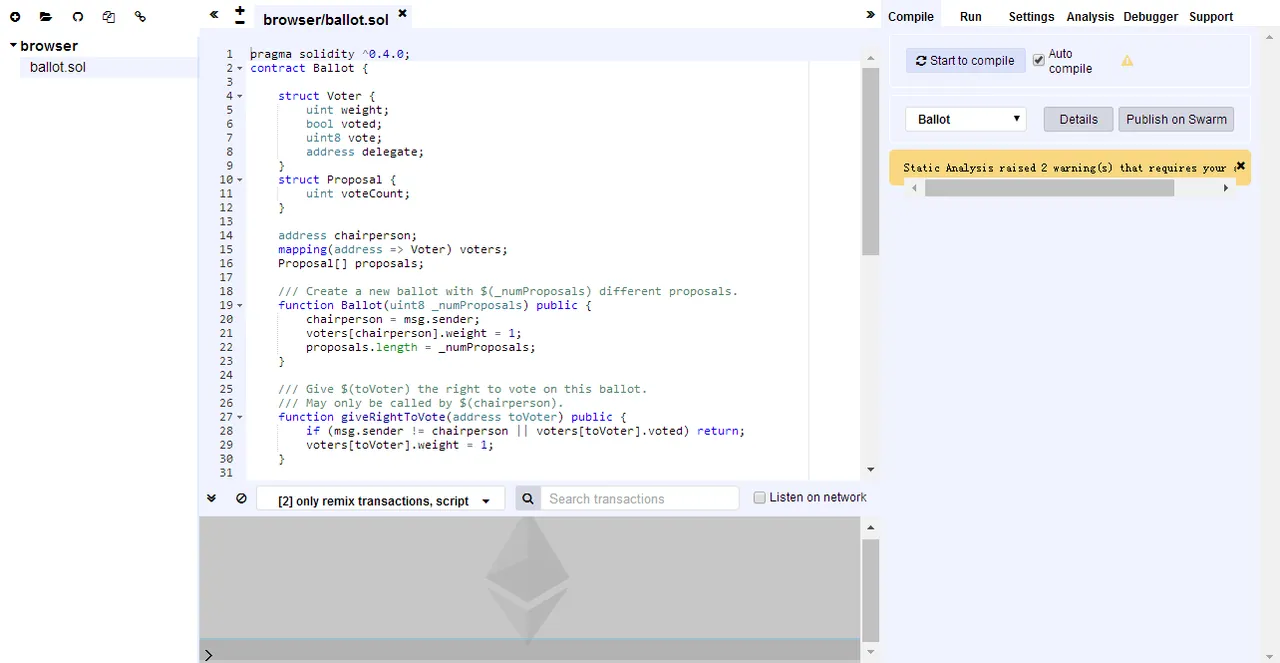Image resolution: width=1280 pixels, height=663 pixels.
Task: Open the Support tab
Action: 1211,17
